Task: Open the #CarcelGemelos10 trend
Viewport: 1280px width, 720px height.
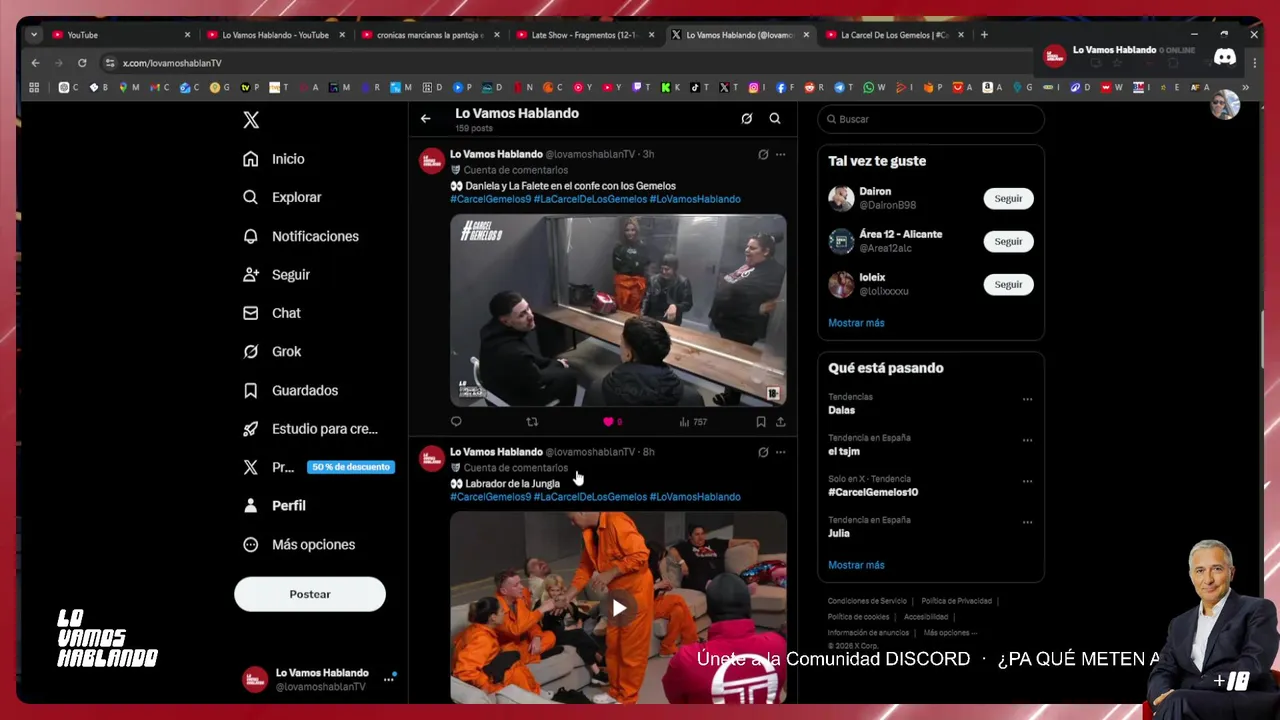Action: coord(873,492)
